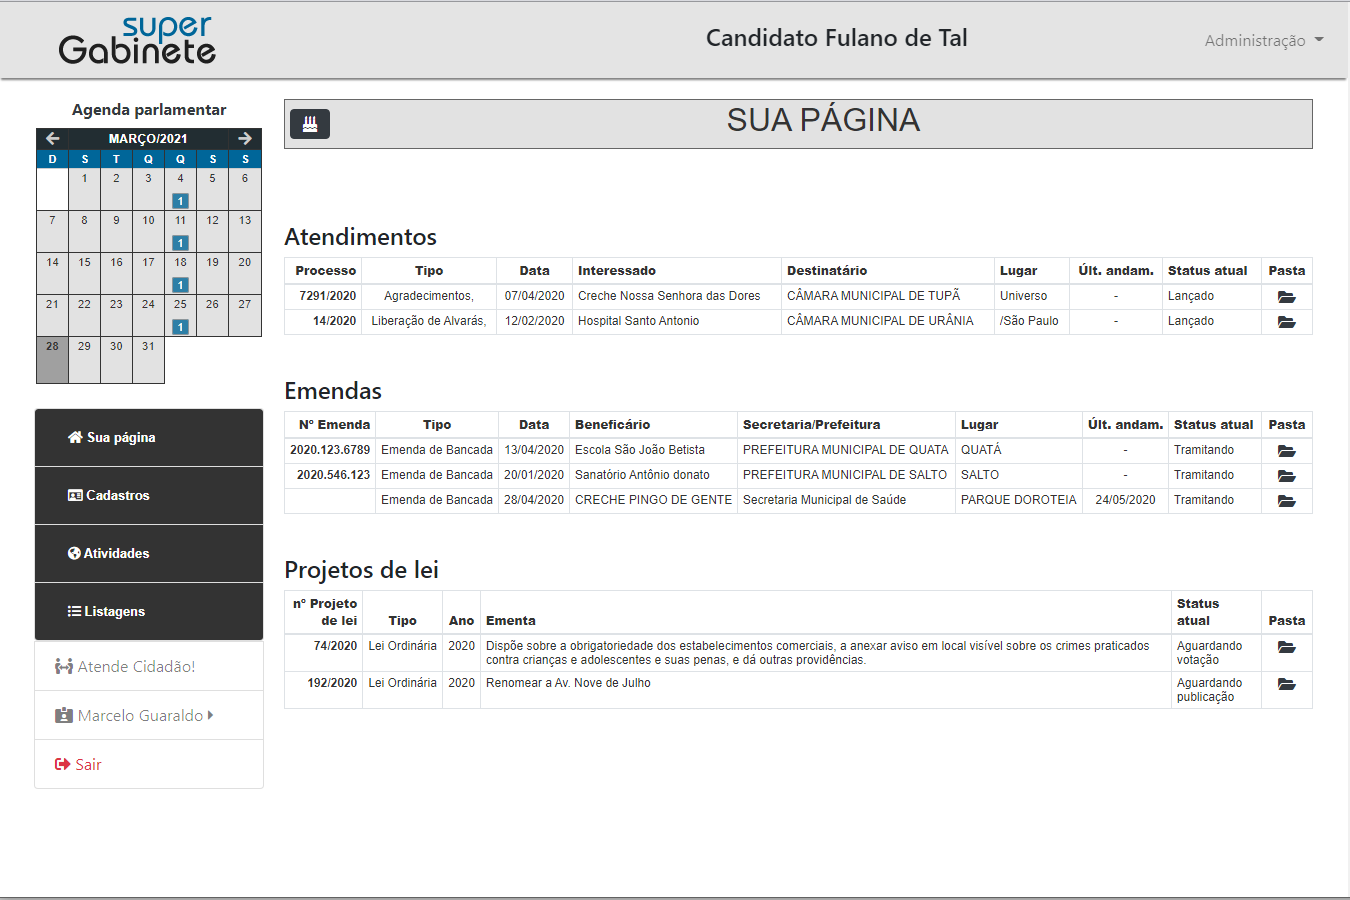1350x900 pixels.
Task: Go to next month in calendar
Action: [x=245, y=139]
